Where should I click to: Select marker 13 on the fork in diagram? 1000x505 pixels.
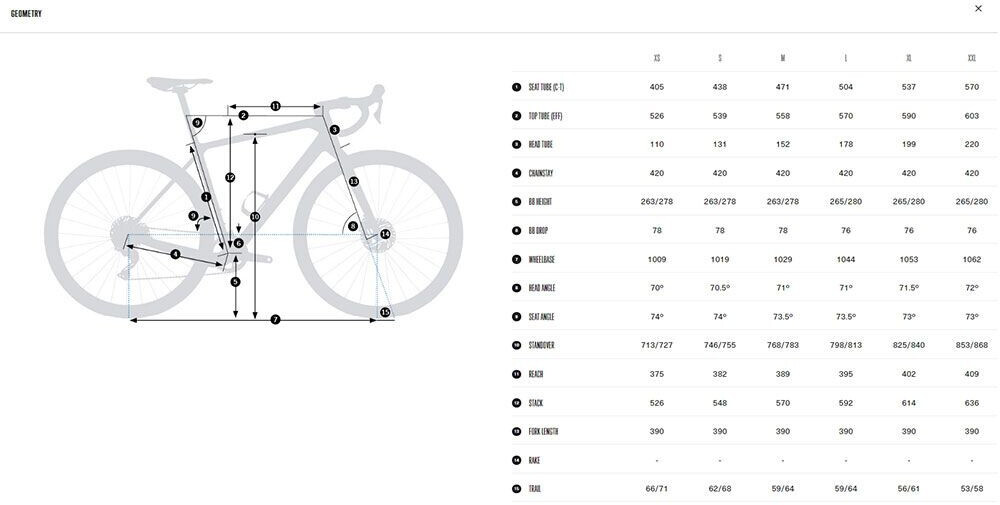pos(353,182)
